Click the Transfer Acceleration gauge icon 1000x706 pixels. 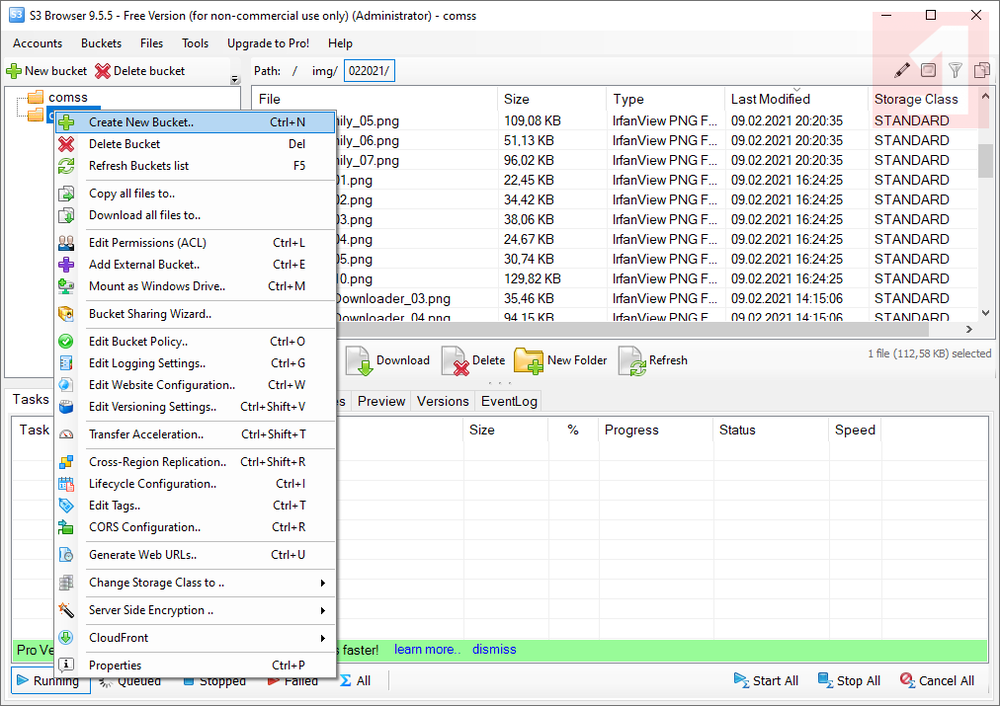click(66, 434)
